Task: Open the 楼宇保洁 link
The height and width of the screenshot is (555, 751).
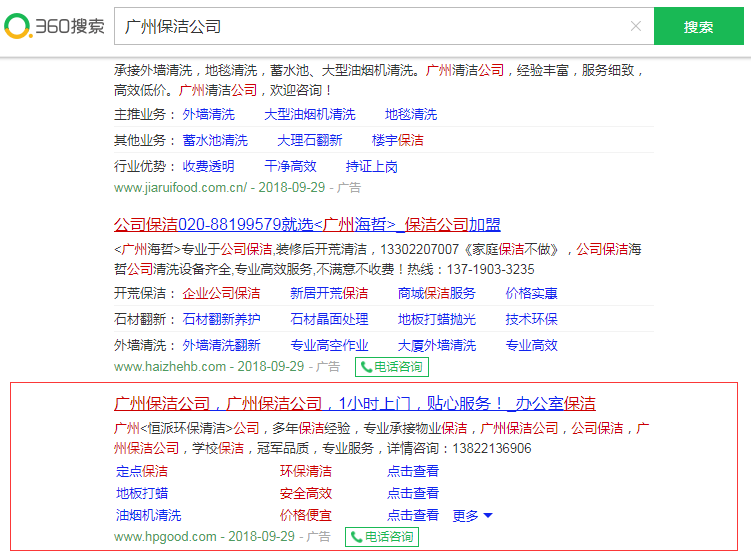Action: [398, 140]
